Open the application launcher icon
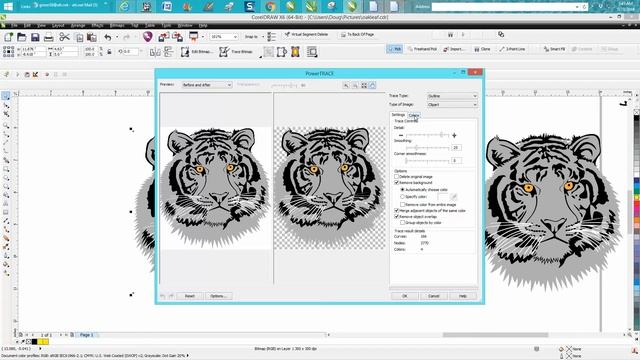Screen dimensions: 640x360 193,37
